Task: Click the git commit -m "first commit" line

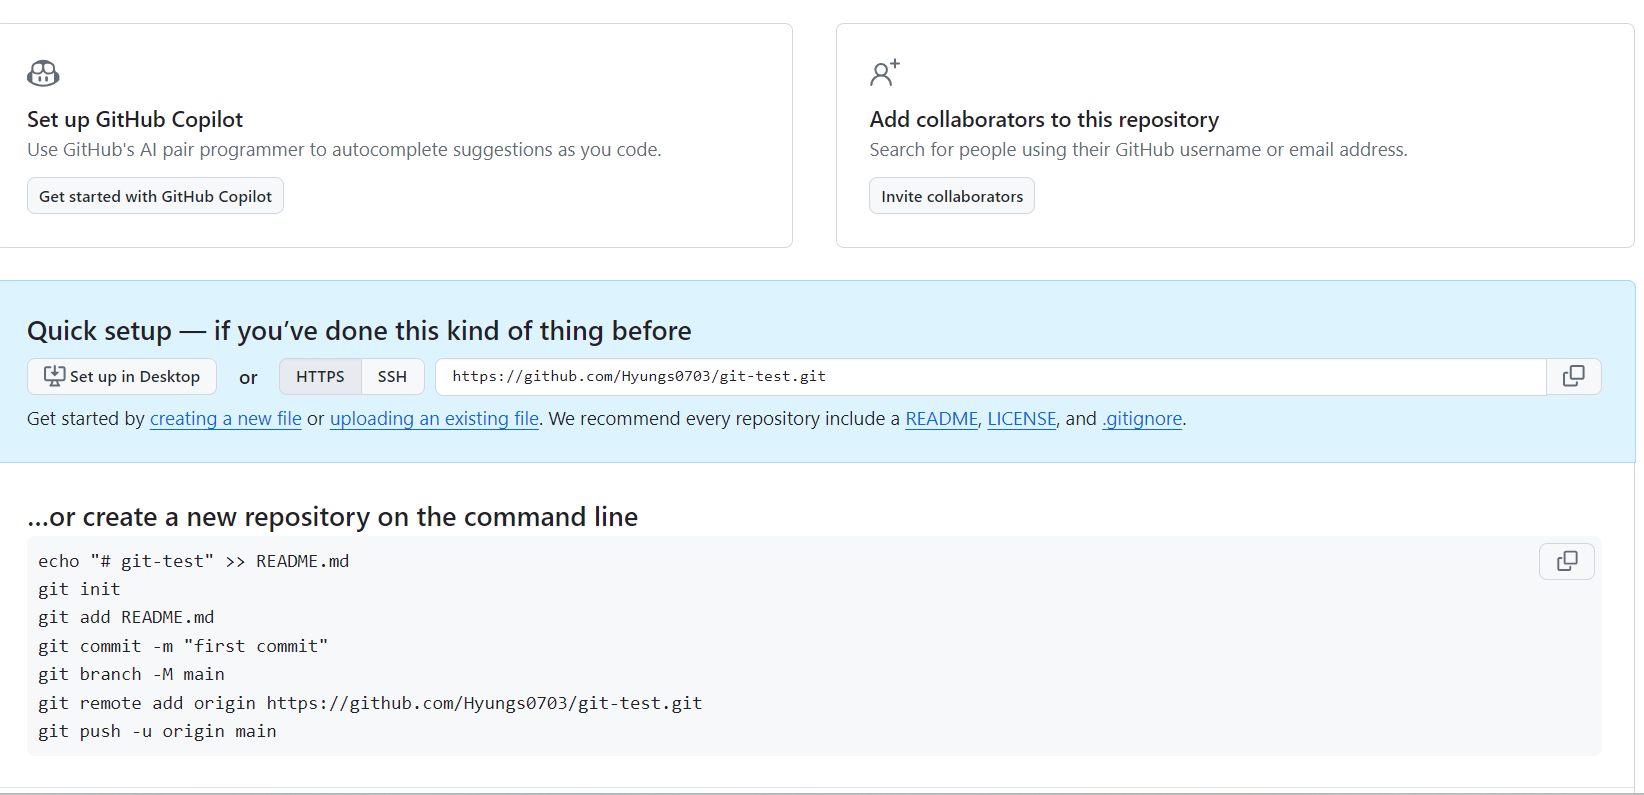Action: pos(183,646)
